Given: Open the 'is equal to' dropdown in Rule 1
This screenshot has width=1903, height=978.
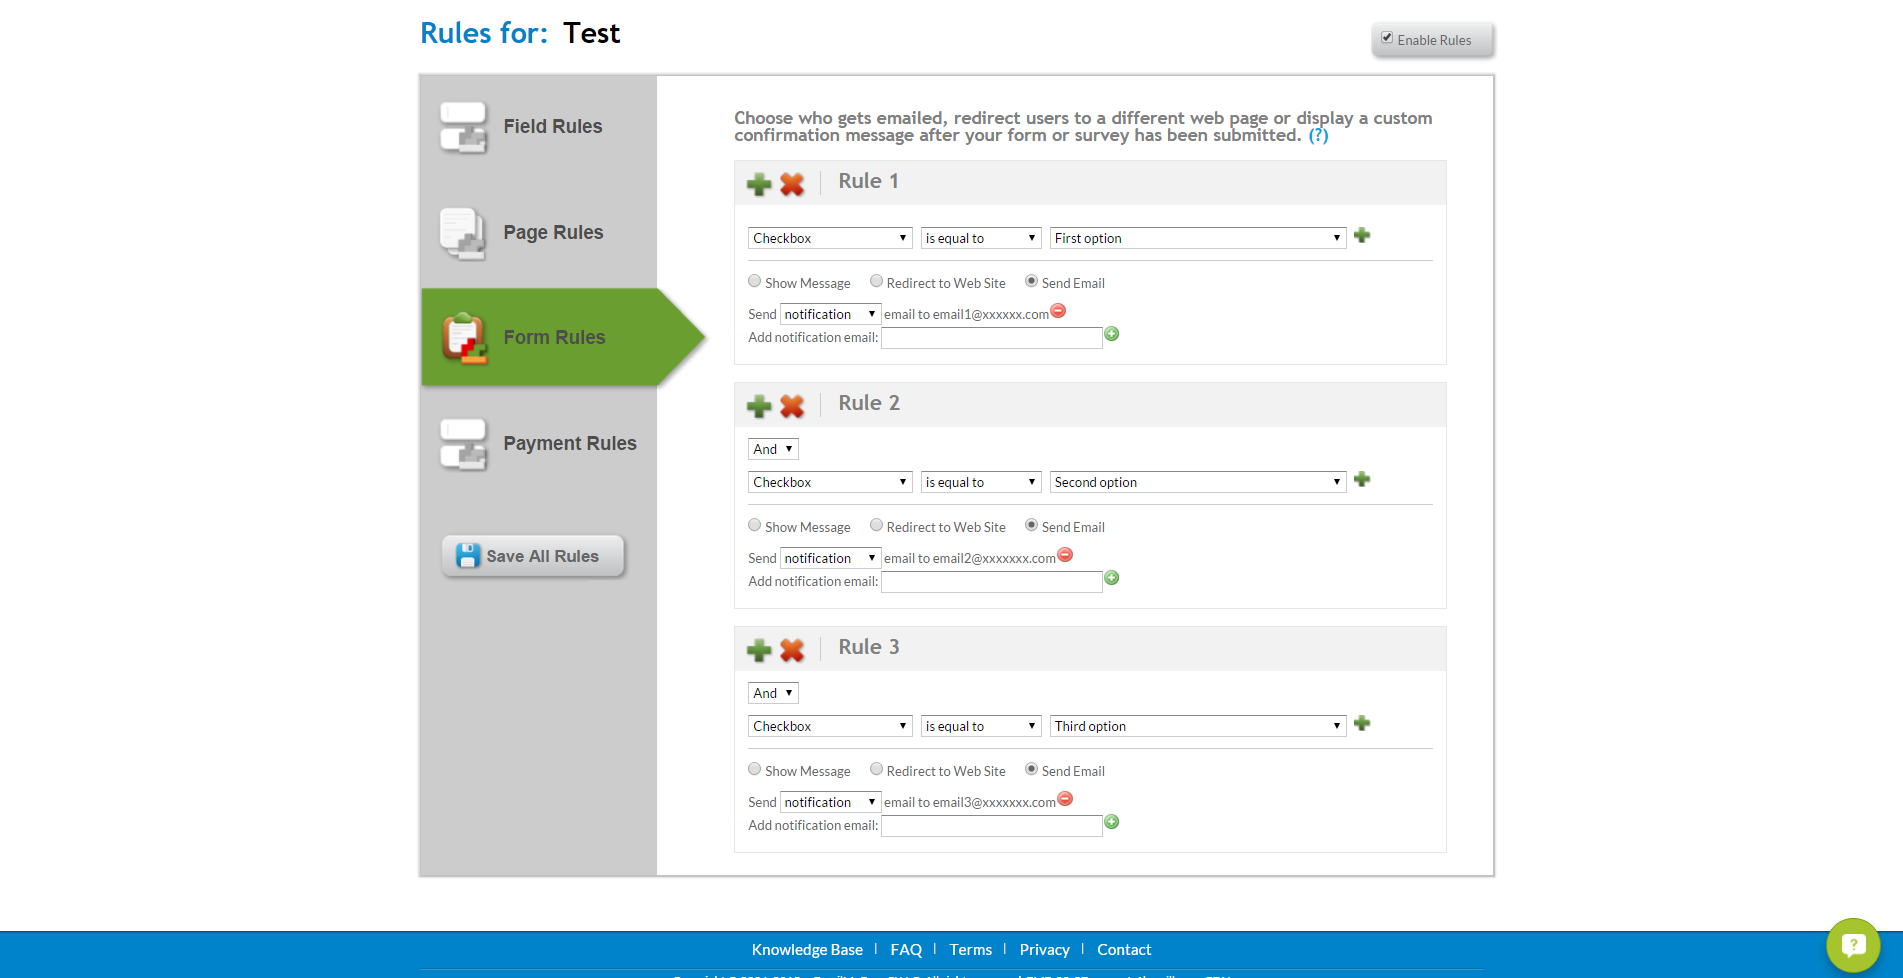Looking at the screenshot, I should [981, 238].
